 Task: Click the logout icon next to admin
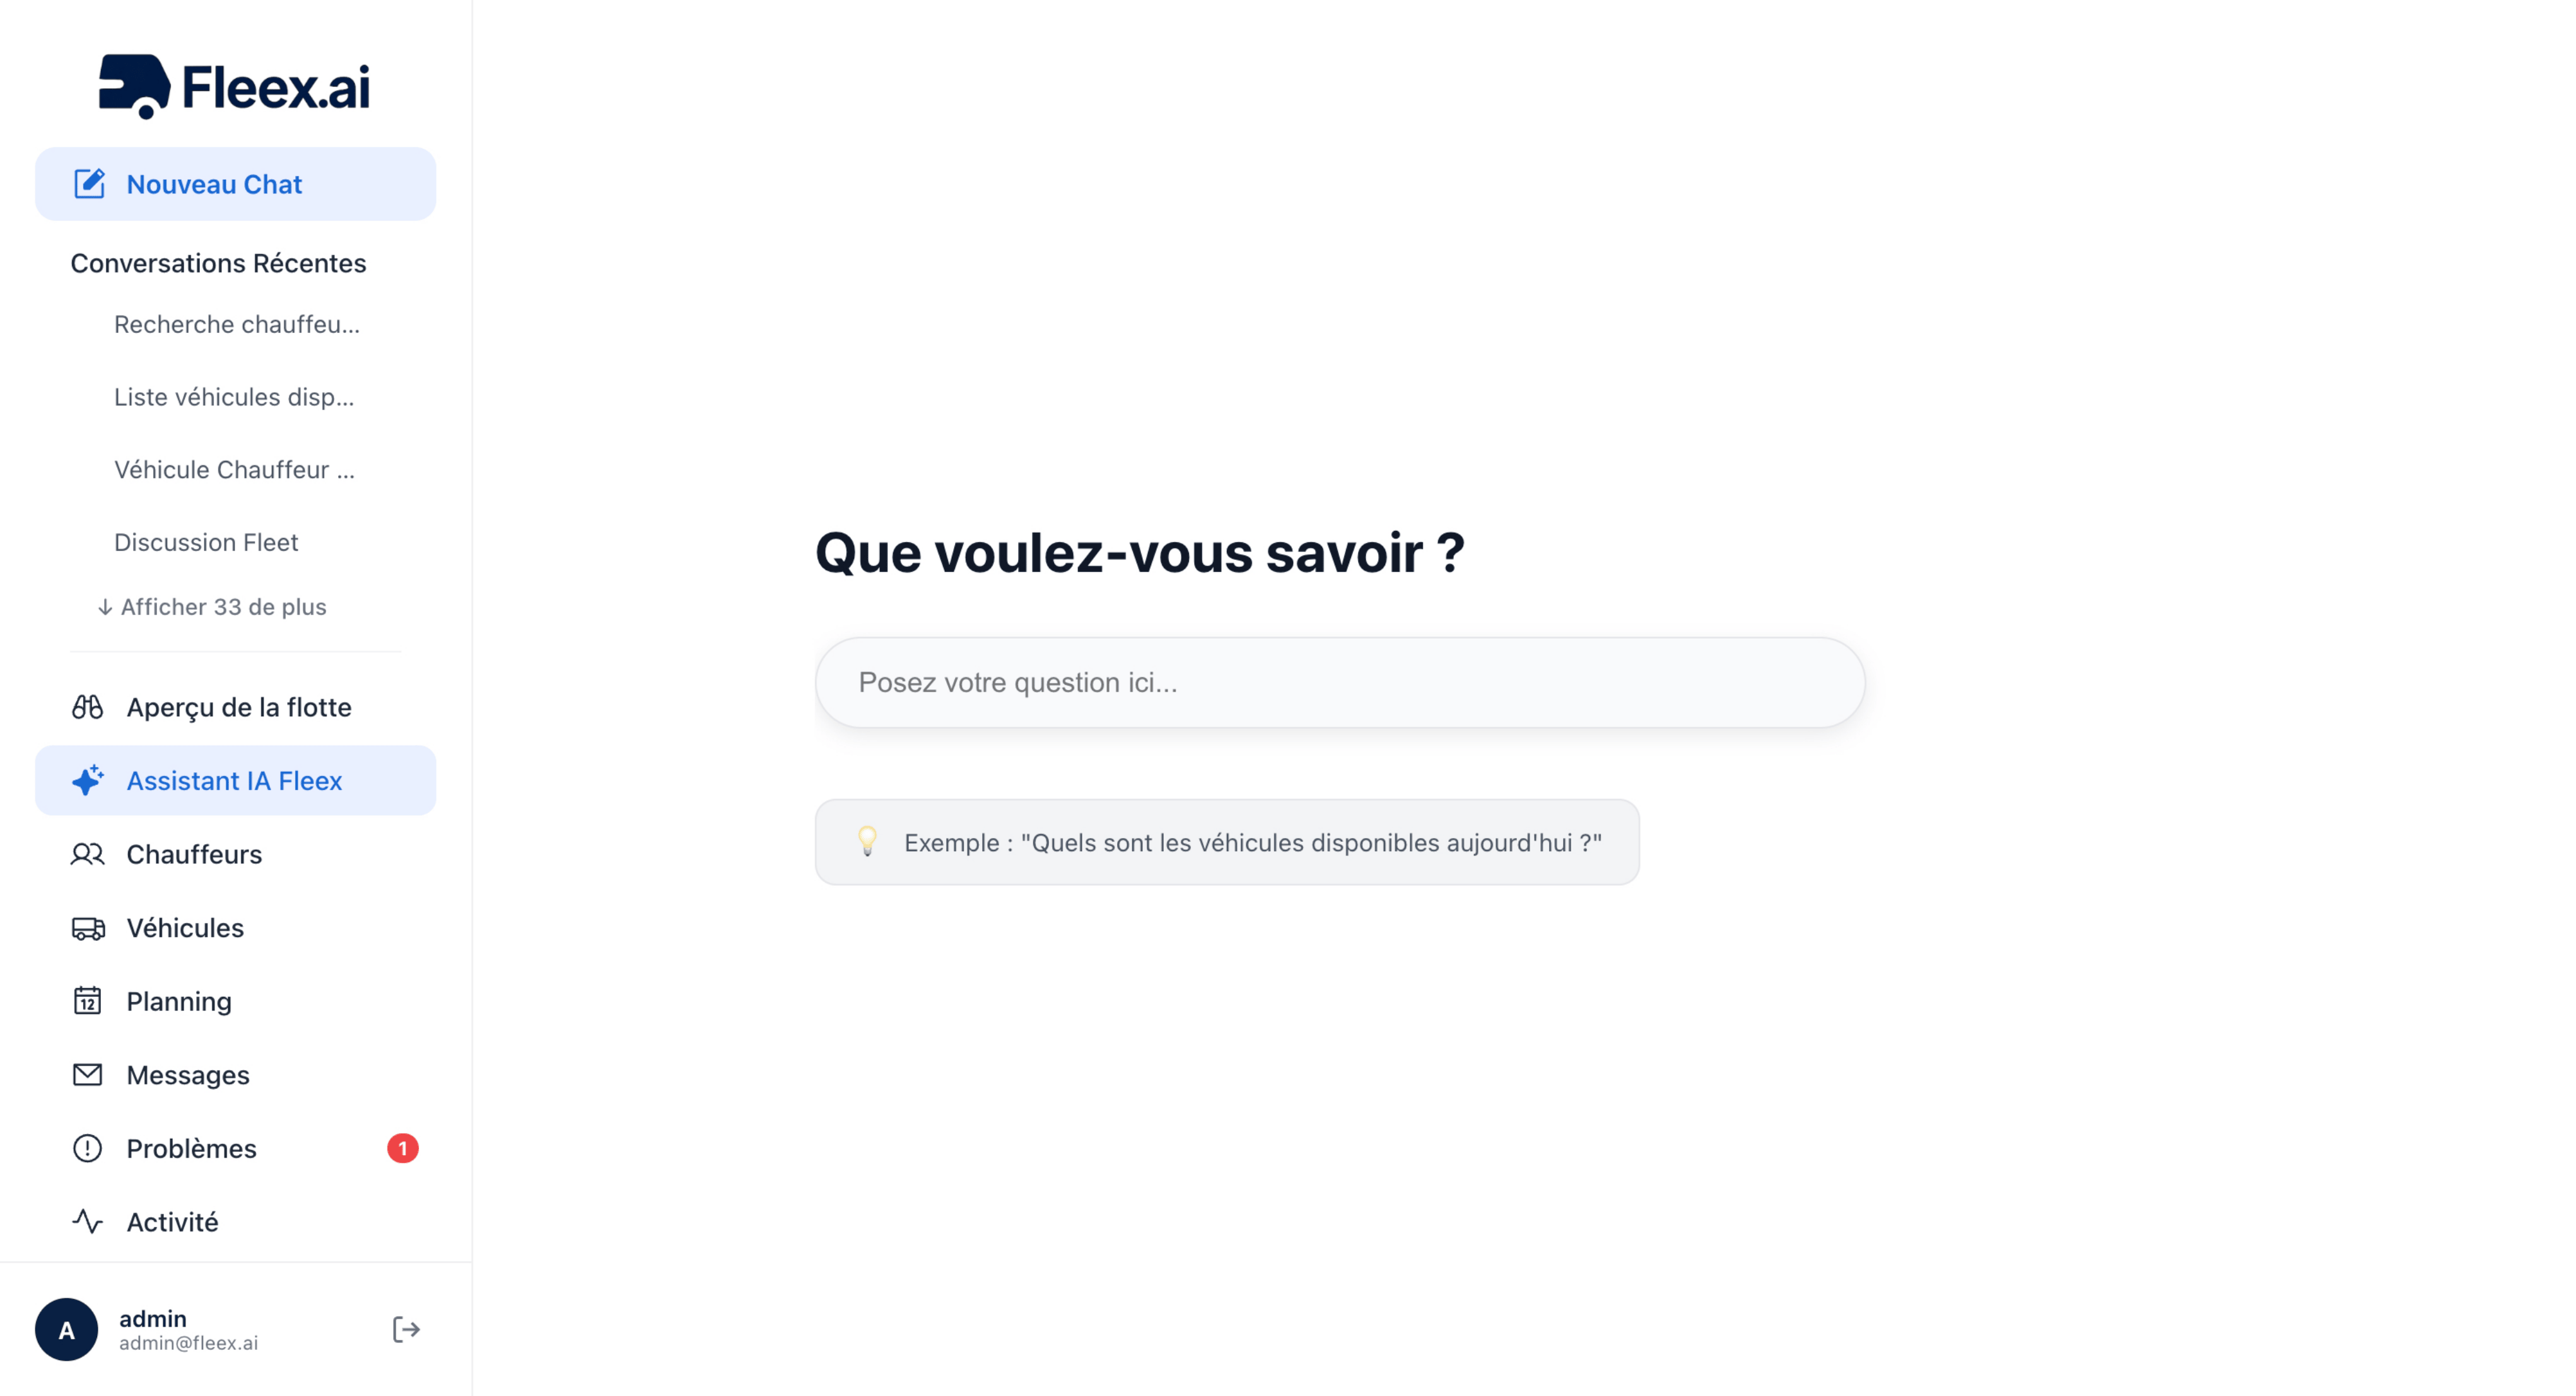(x=406, y=1329)
